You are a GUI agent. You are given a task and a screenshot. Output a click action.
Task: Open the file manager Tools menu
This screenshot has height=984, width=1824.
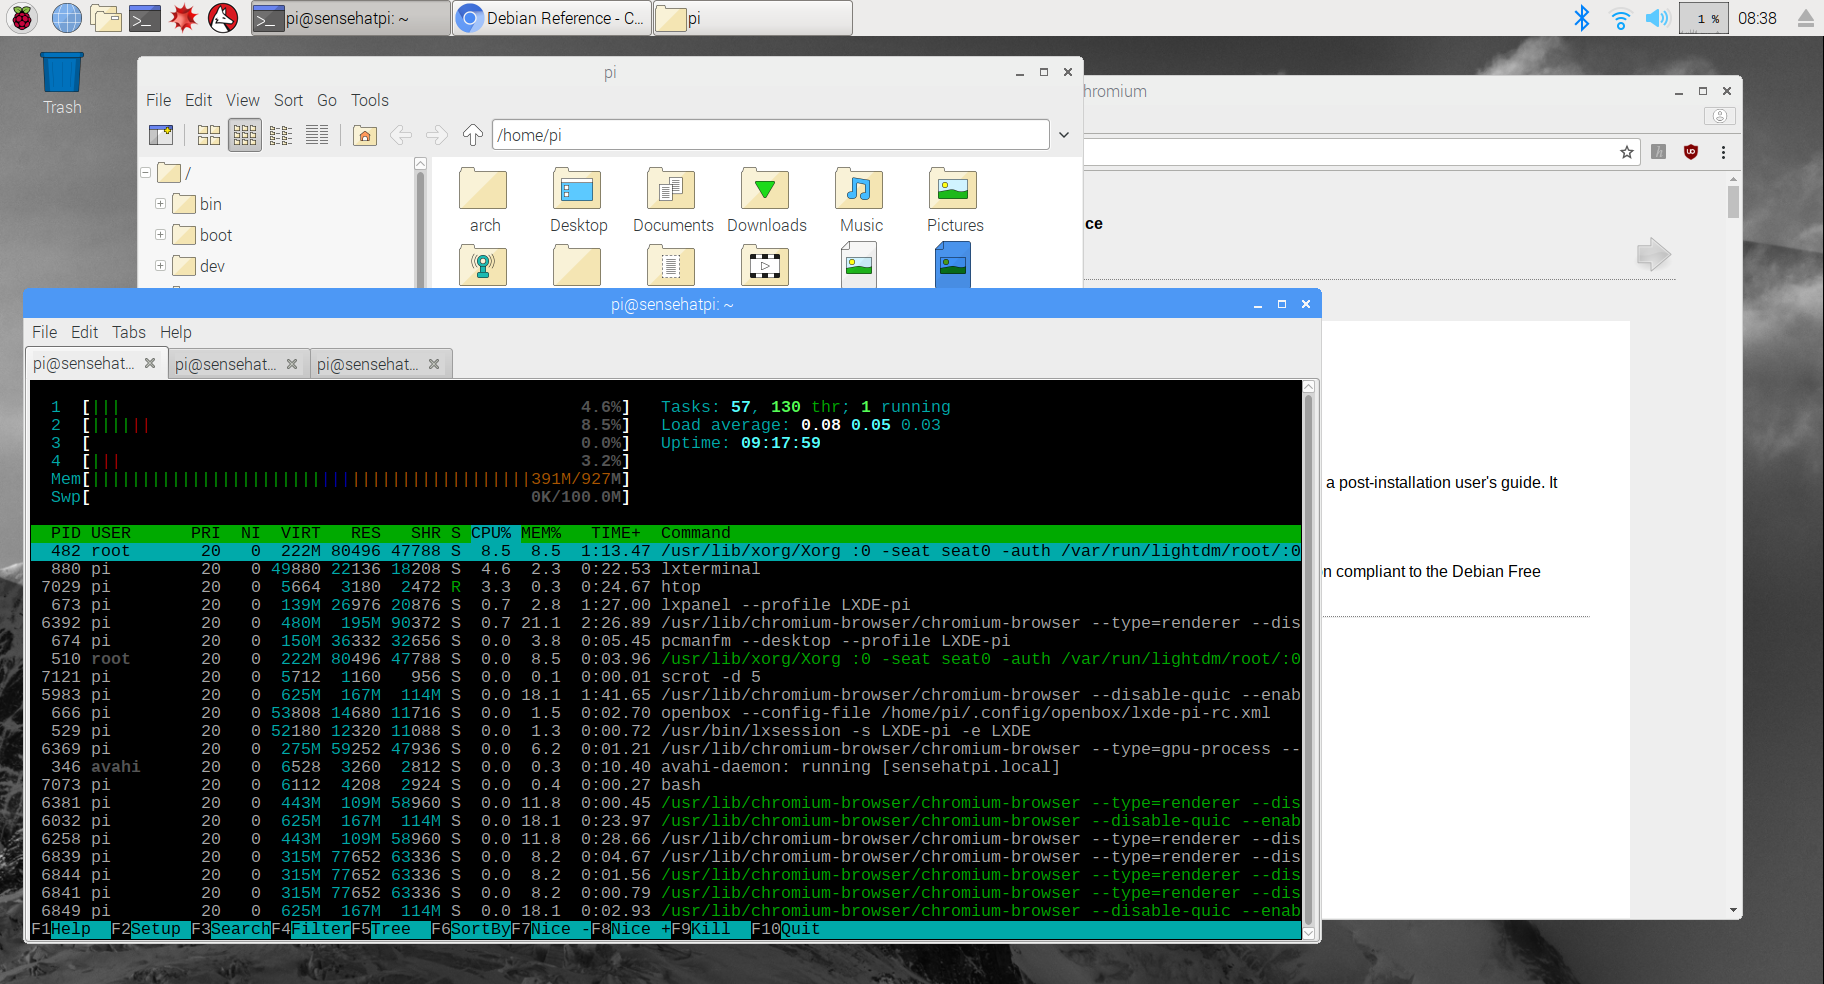tap(369, 100)
